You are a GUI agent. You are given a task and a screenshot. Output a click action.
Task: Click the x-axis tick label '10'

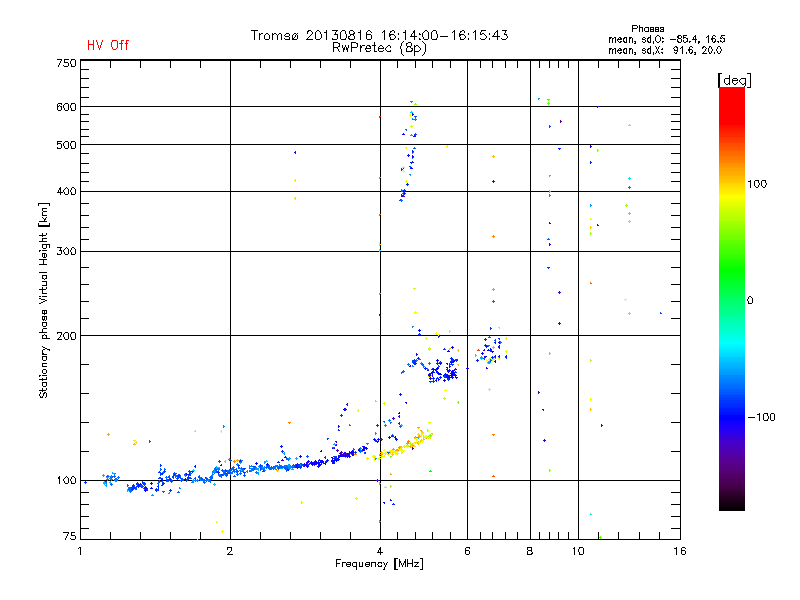click(x=578, y=551)
